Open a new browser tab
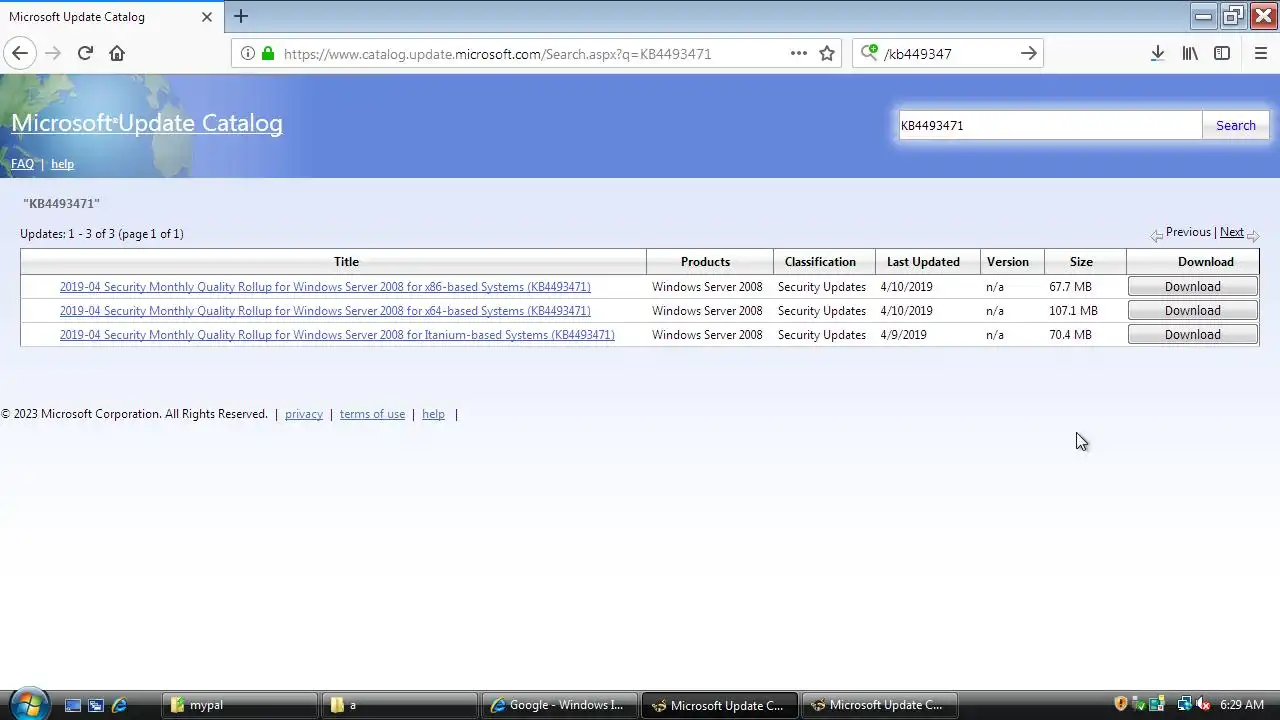The width and height of the screenshot is (1280, 720). point(241,16)
